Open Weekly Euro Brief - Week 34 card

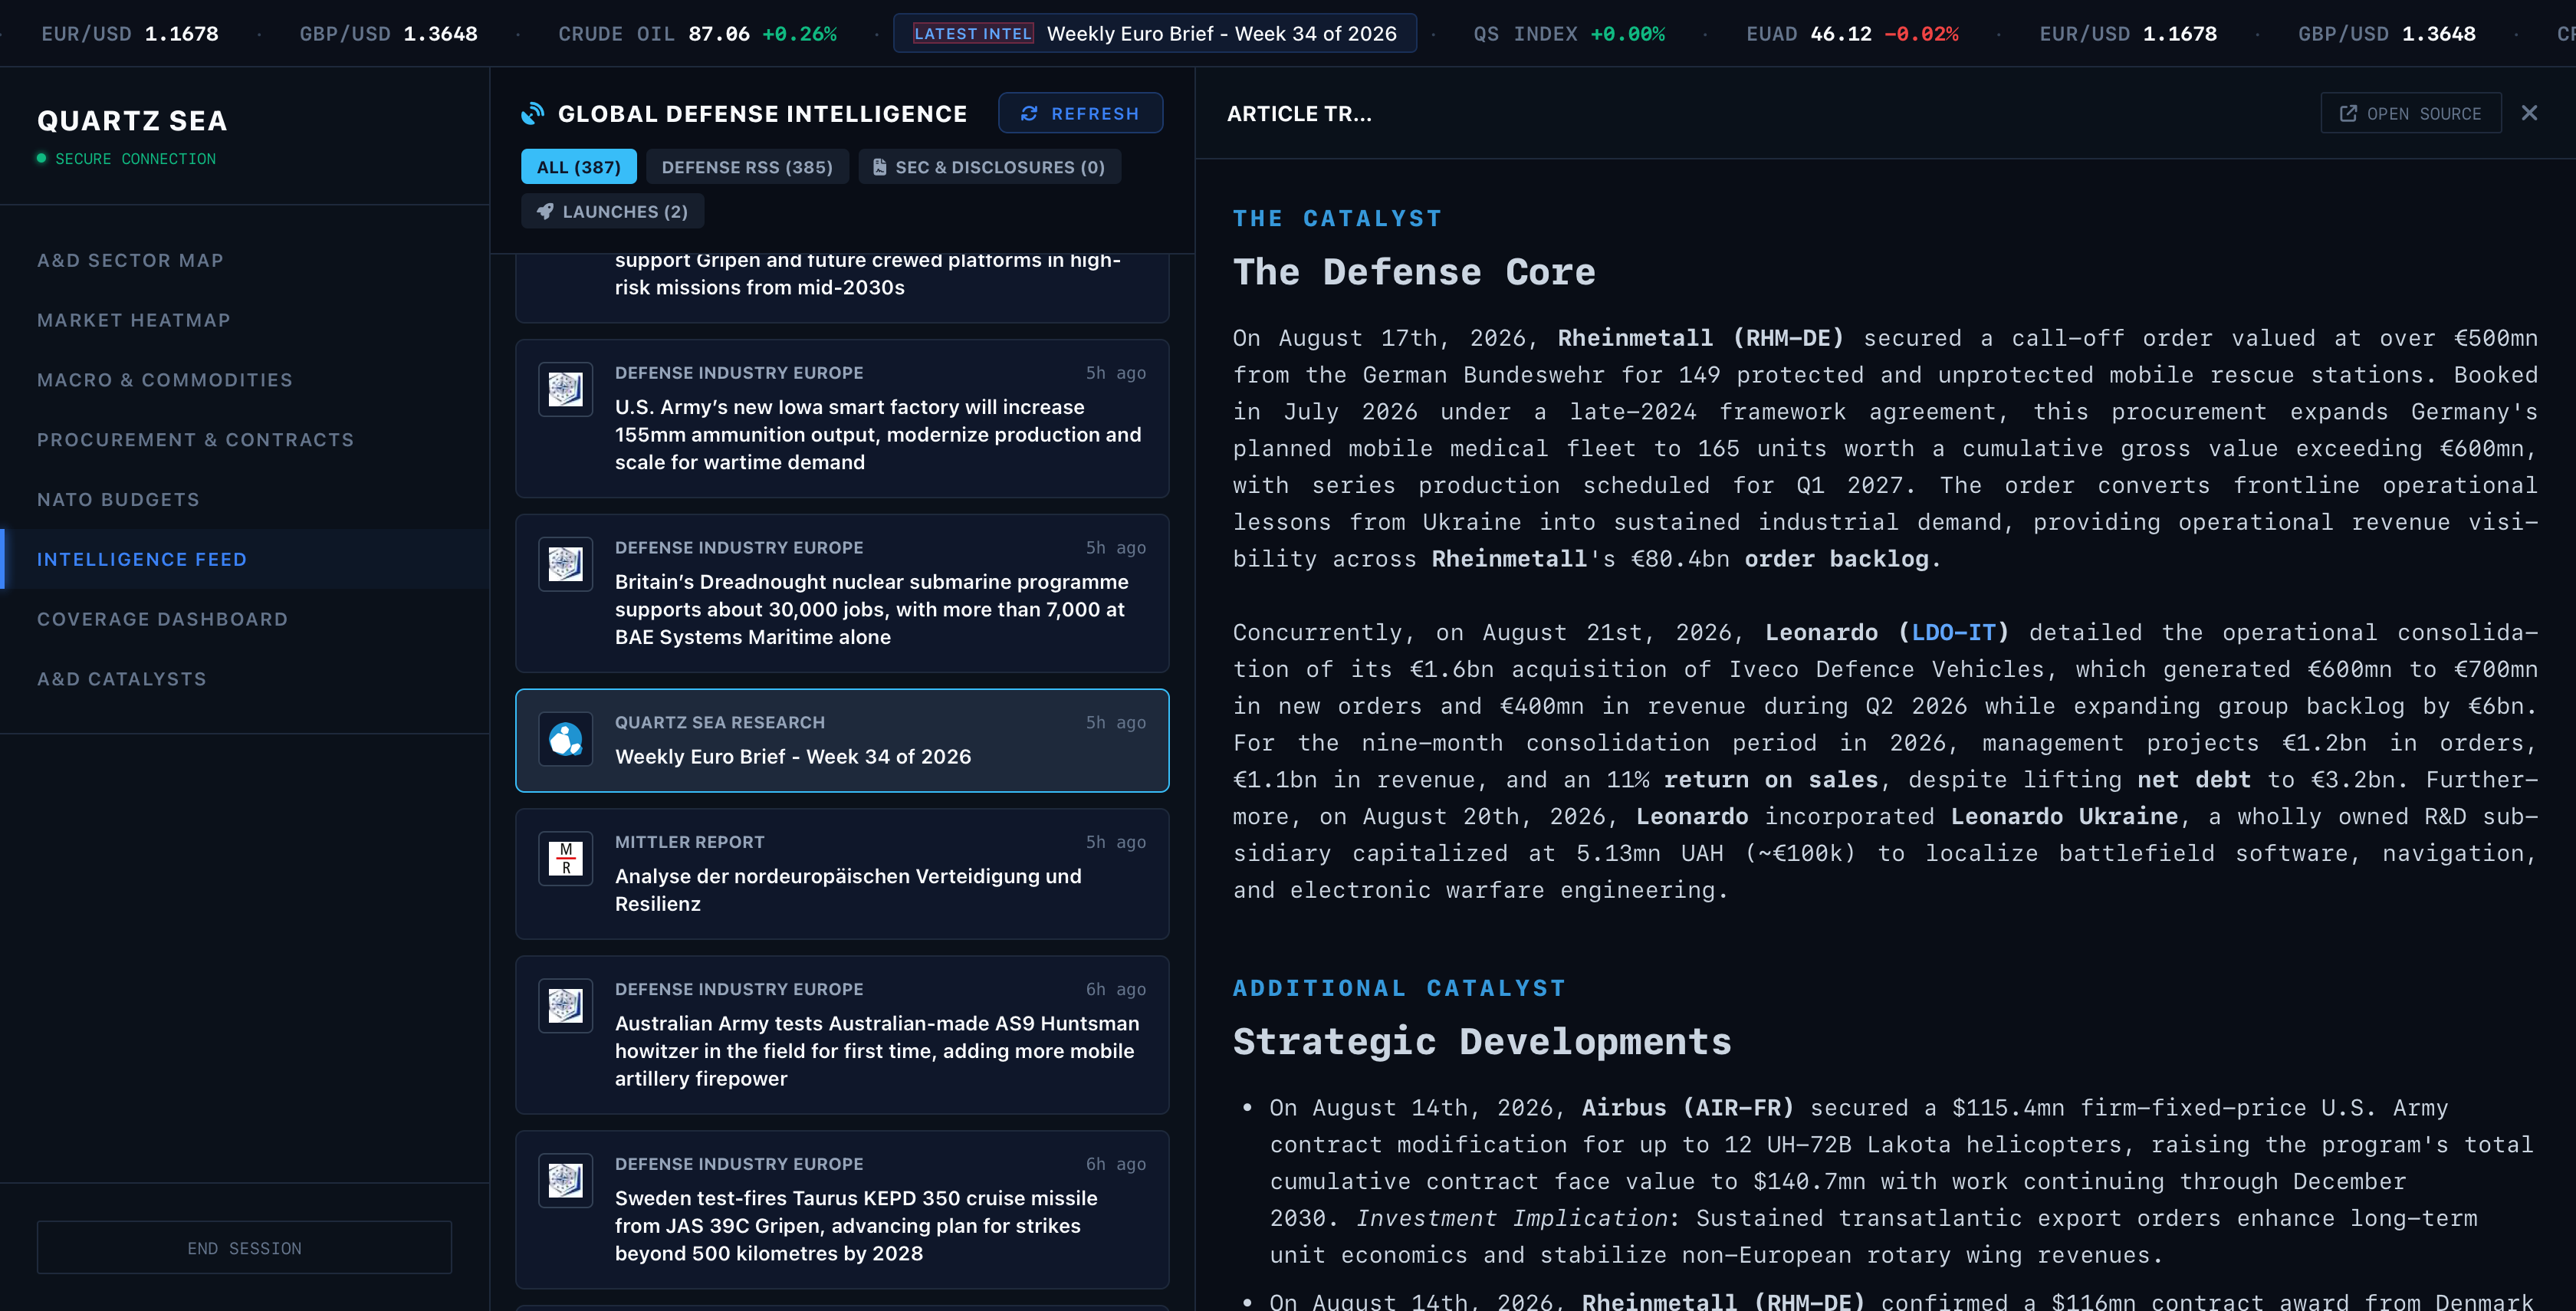pos(842,740)
